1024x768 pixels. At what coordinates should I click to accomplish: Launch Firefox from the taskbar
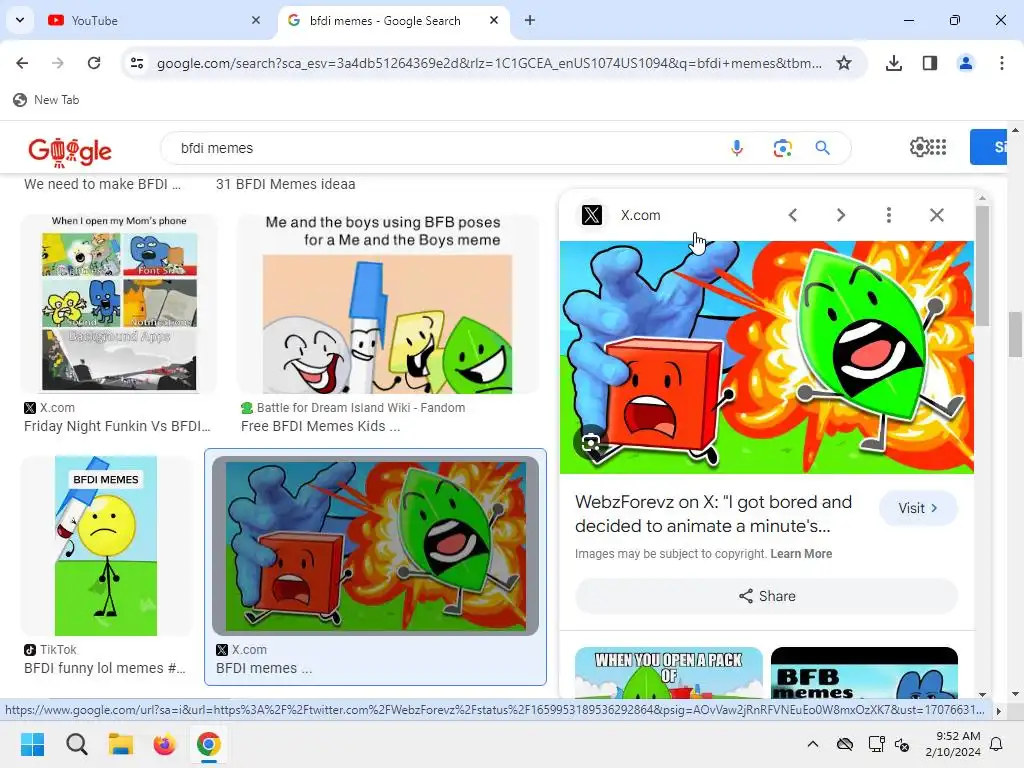tap(165, 744)
